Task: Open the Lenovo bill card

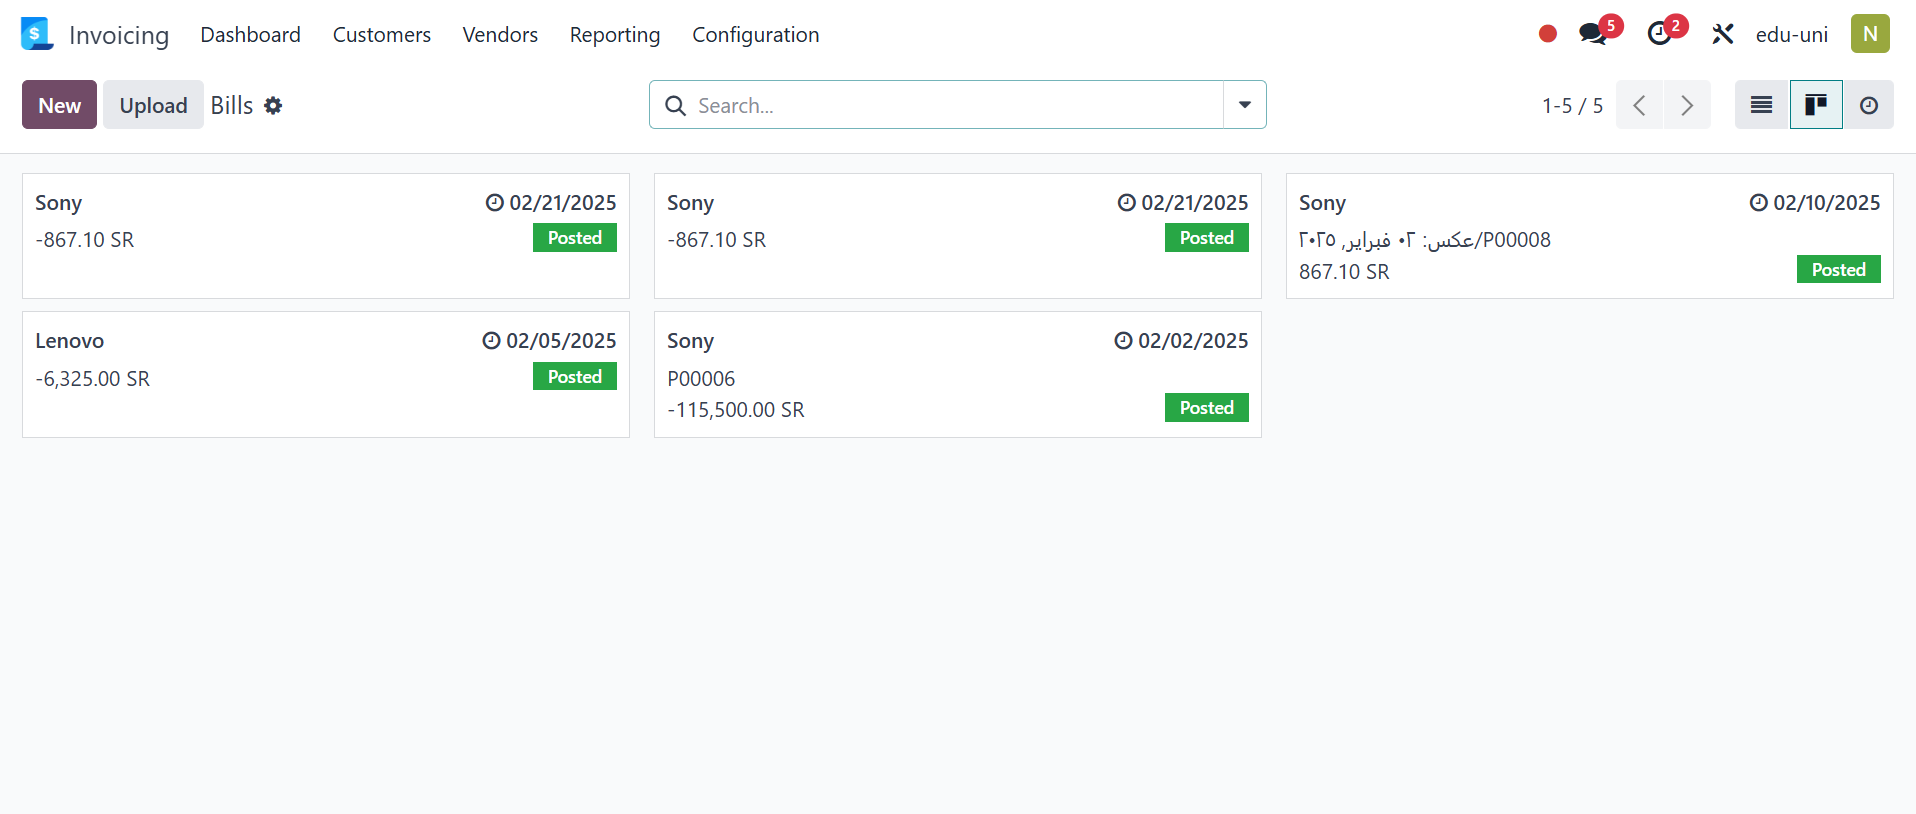Action: 326,374
